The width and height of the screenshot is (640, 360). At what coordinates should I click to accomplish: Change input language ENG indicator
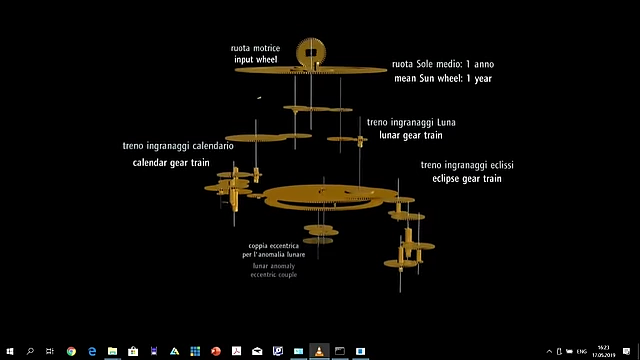tap(582, 351)
